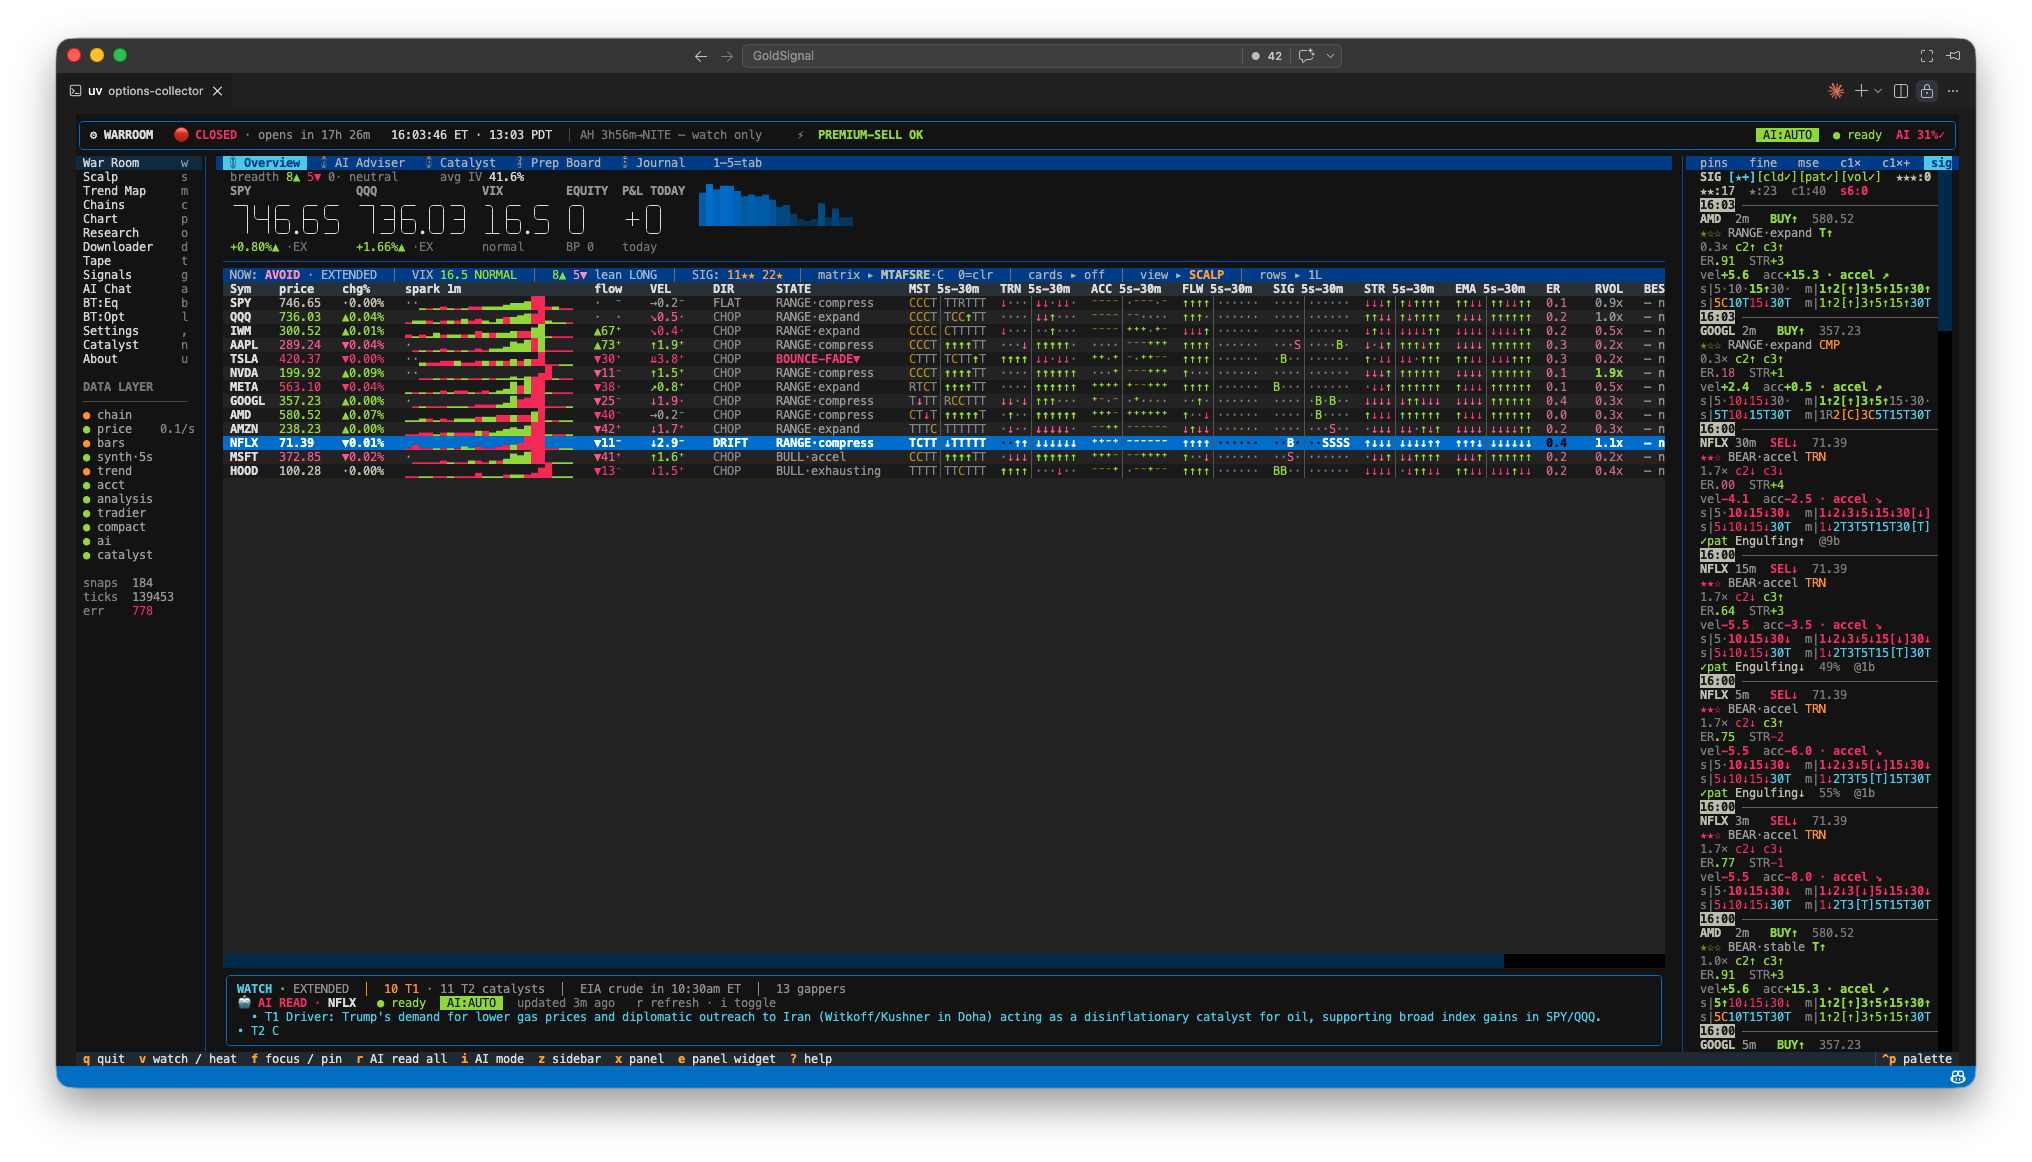Open AI Chat in the sidebar
Viewport: 2032px width, 1162px height.
coord(135,289)
